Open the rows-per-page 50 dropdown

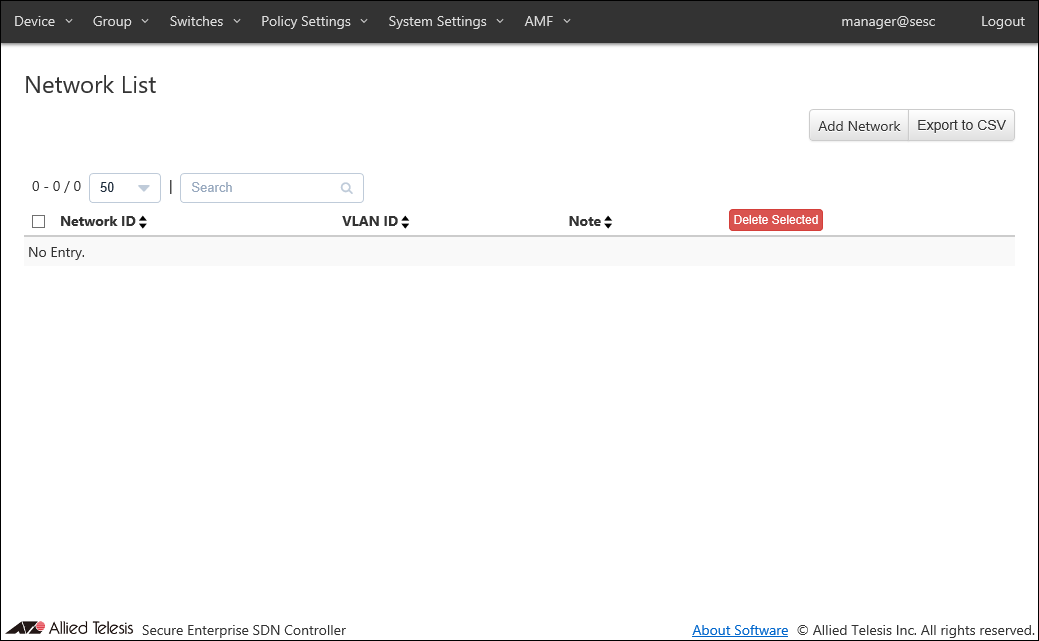(x=125, y=188)
